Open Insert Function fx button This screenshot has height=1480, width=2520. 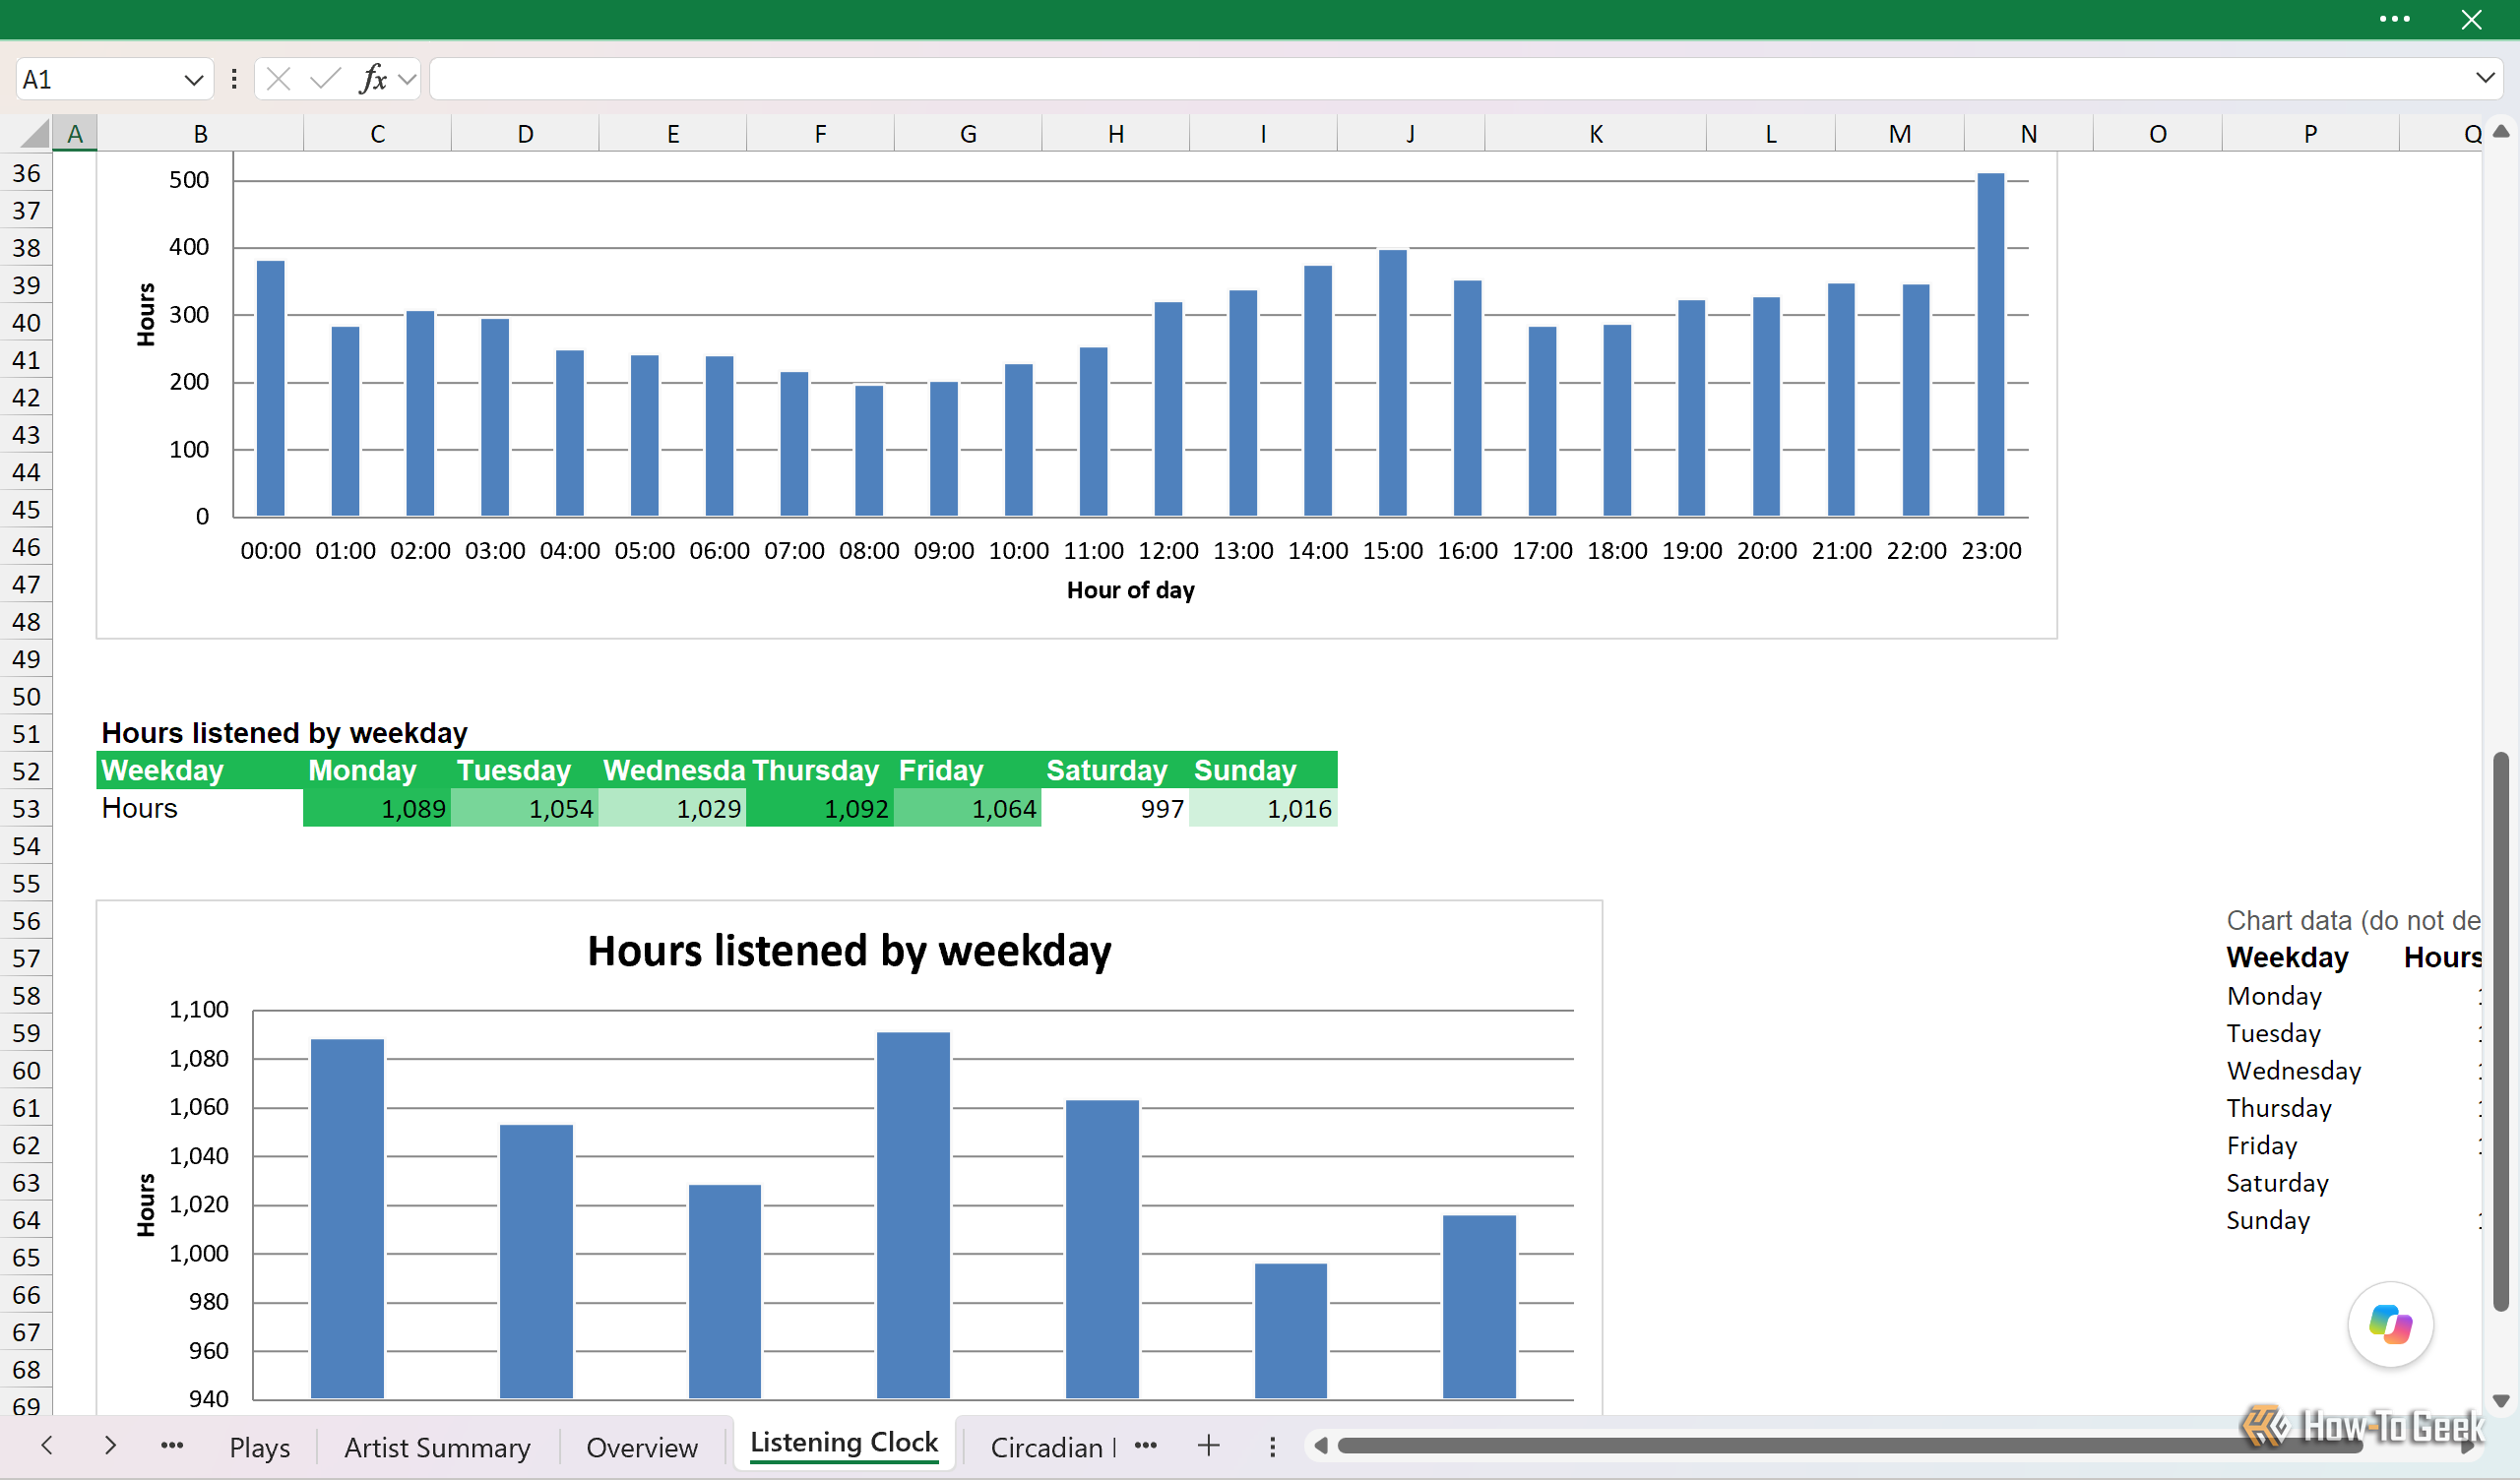373,79
